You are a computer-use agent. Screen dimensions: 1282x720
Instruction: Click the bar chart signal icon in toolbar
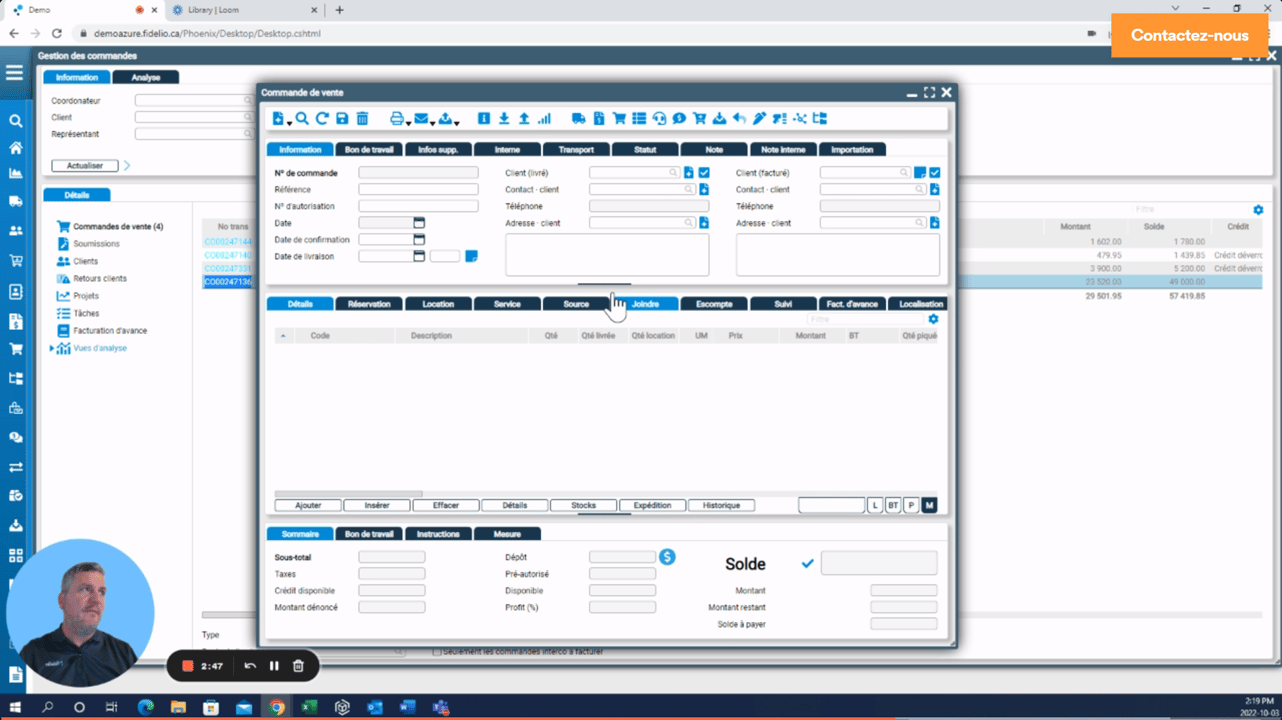(544, 118)
